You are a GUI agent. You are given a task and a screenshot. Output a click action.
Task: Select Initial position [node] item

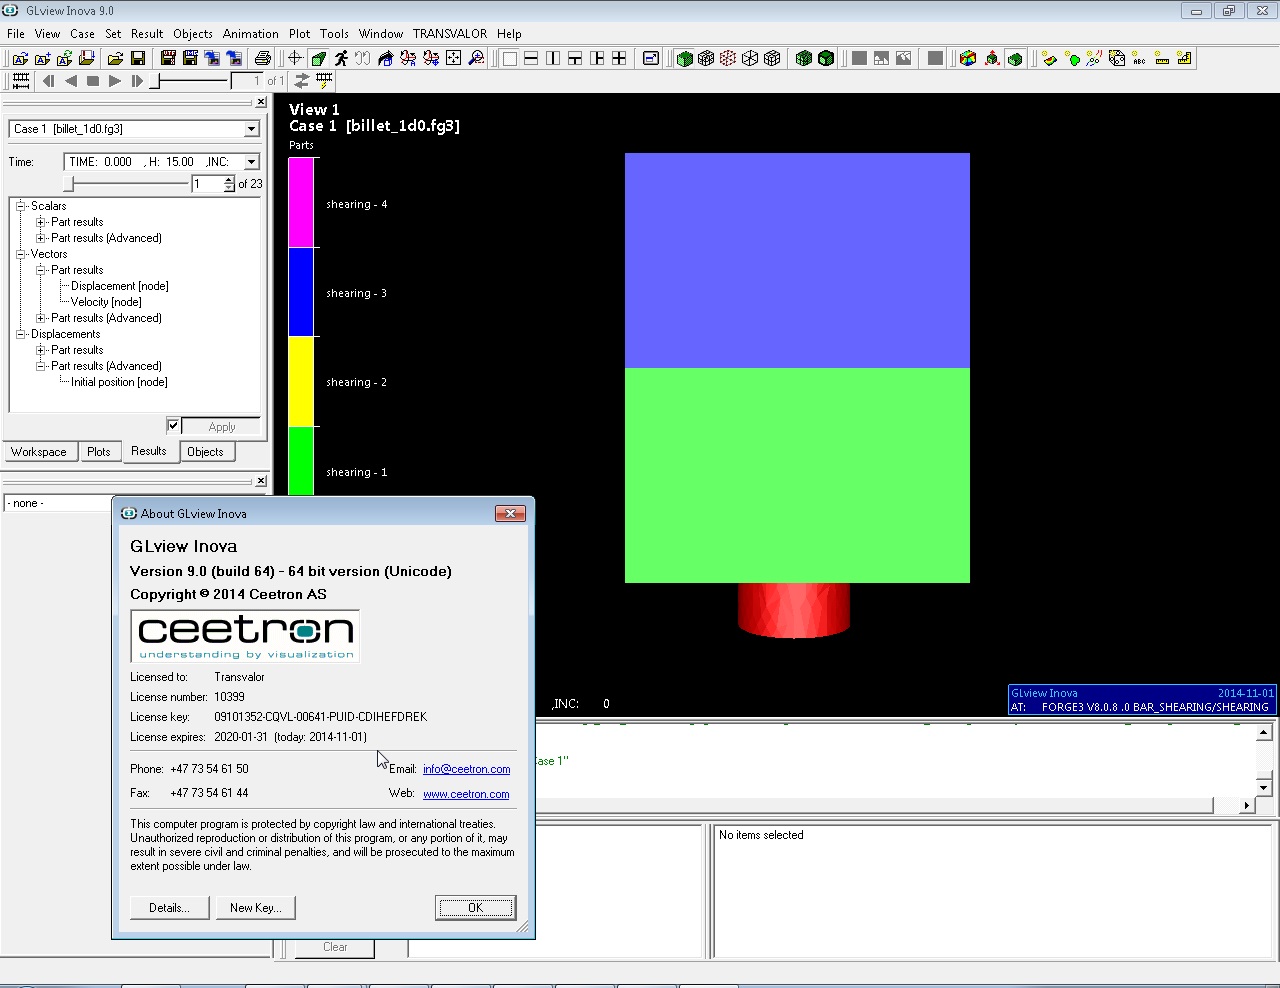(x=119, y=382)
